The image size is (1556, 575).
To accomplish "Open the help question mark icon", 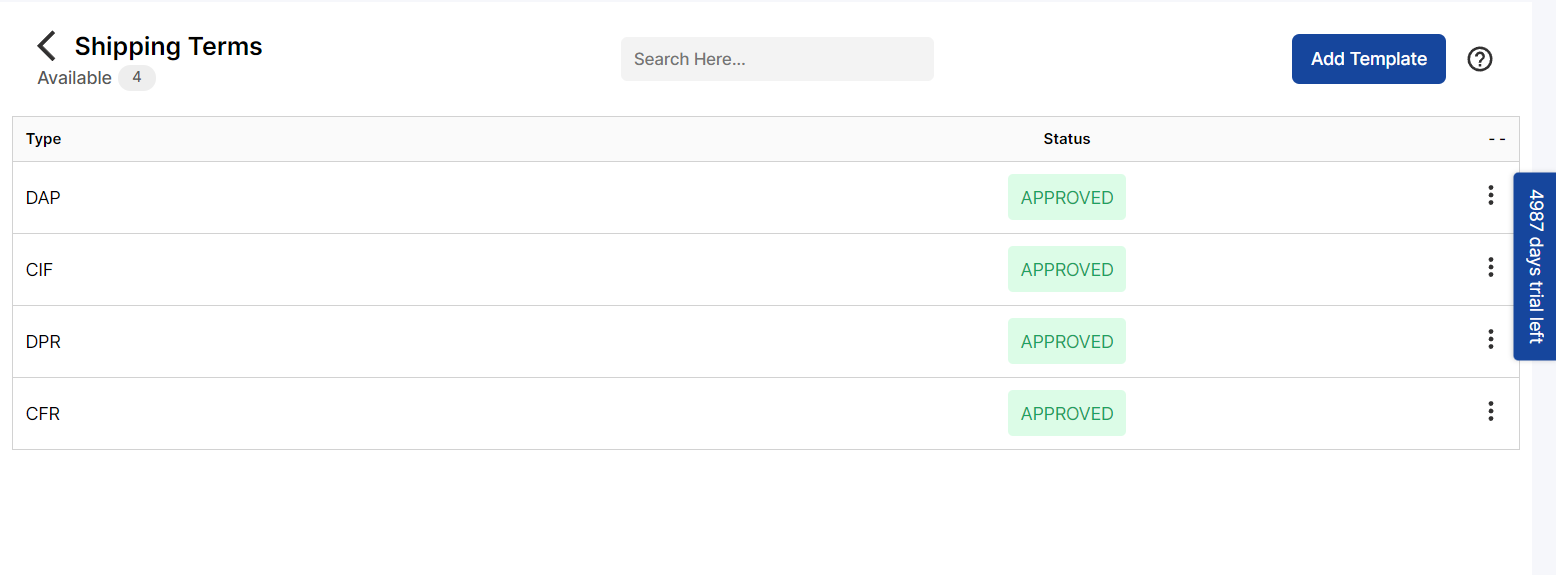I will coord(1480,59).
